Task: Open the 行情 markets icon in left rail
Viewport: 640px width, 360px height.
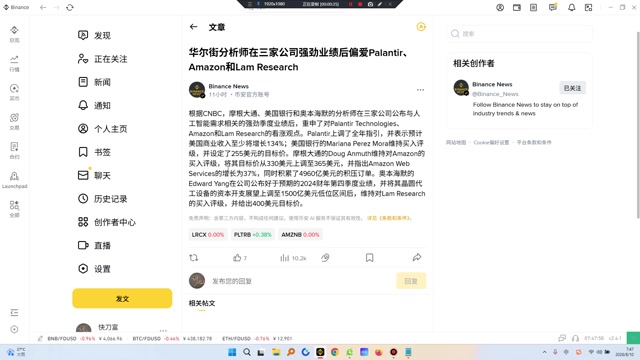Action: click(x=14, y=63)
